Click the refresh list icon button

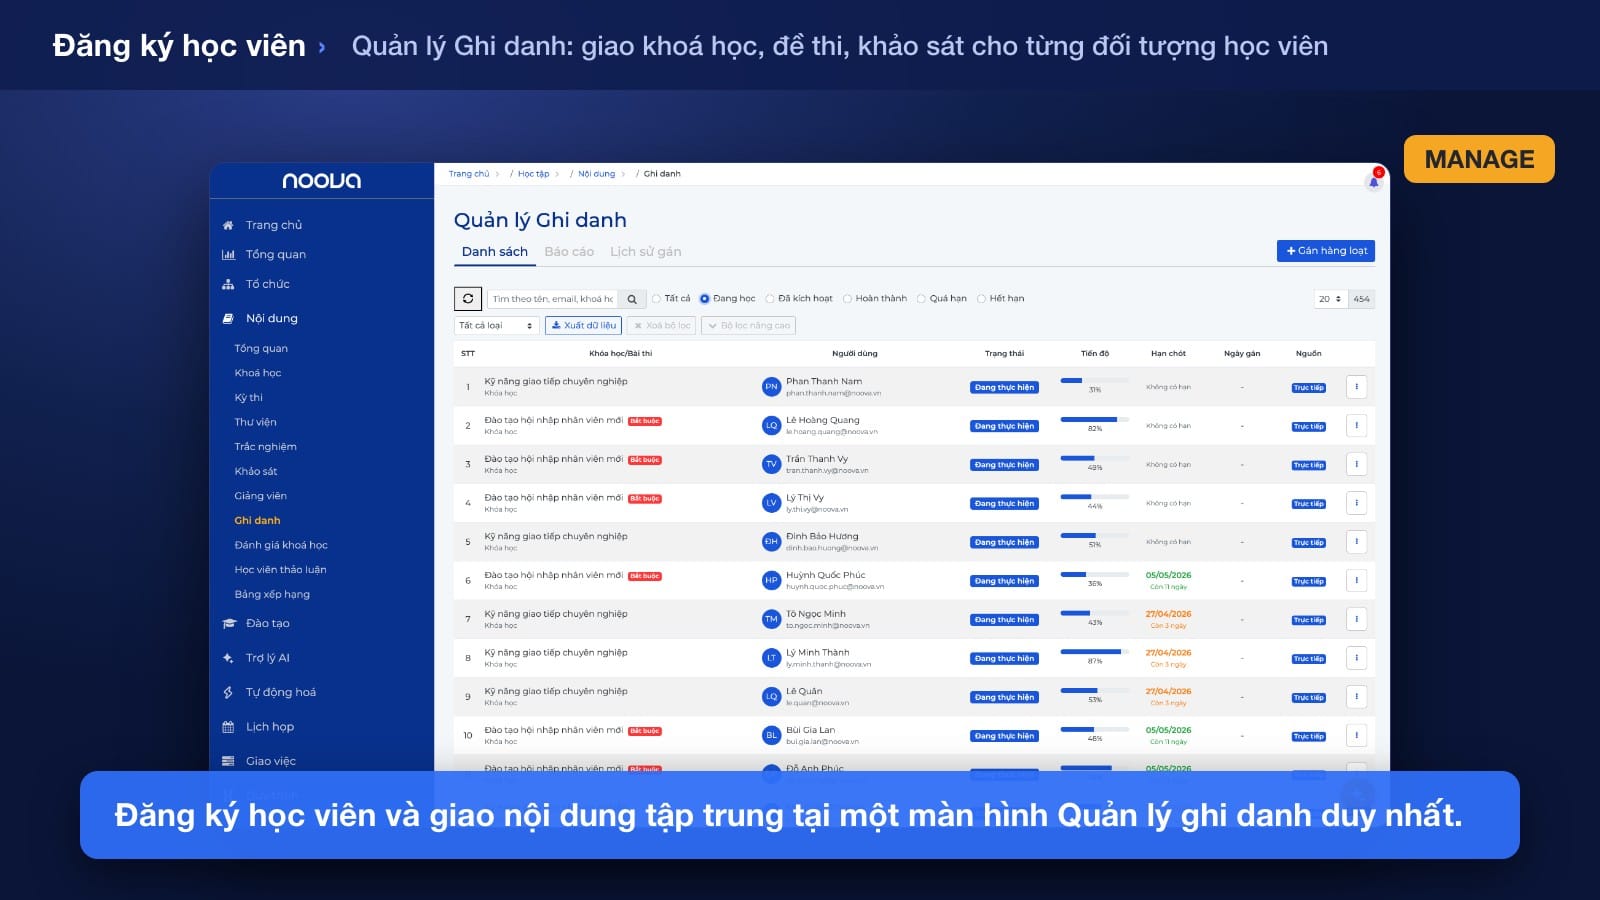[x=467, y=298]
